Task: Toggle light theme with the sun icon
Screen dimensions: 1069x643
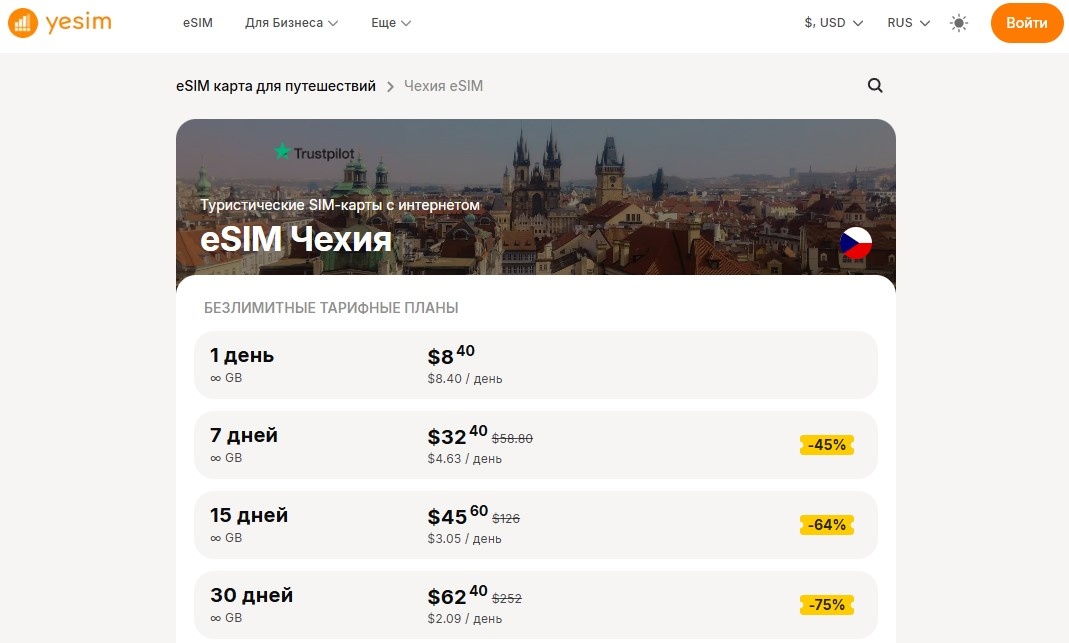Action: (x=958, y=22)
